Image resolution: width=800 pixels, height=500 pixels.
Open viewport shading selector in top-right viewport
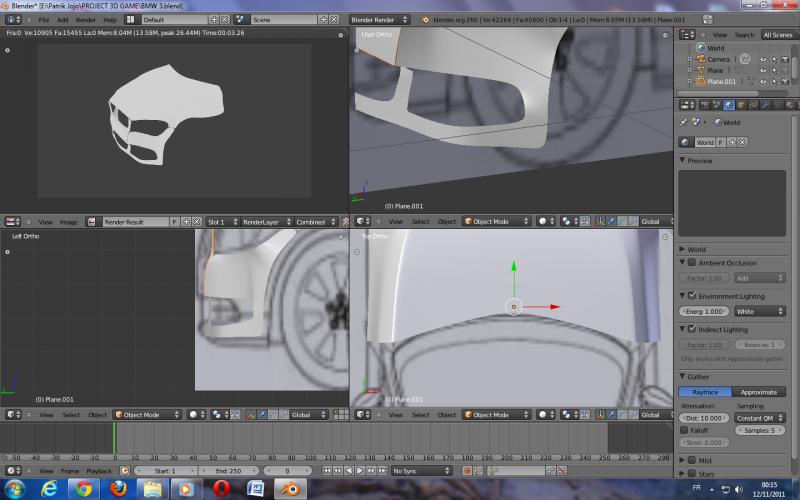(546, 221)
